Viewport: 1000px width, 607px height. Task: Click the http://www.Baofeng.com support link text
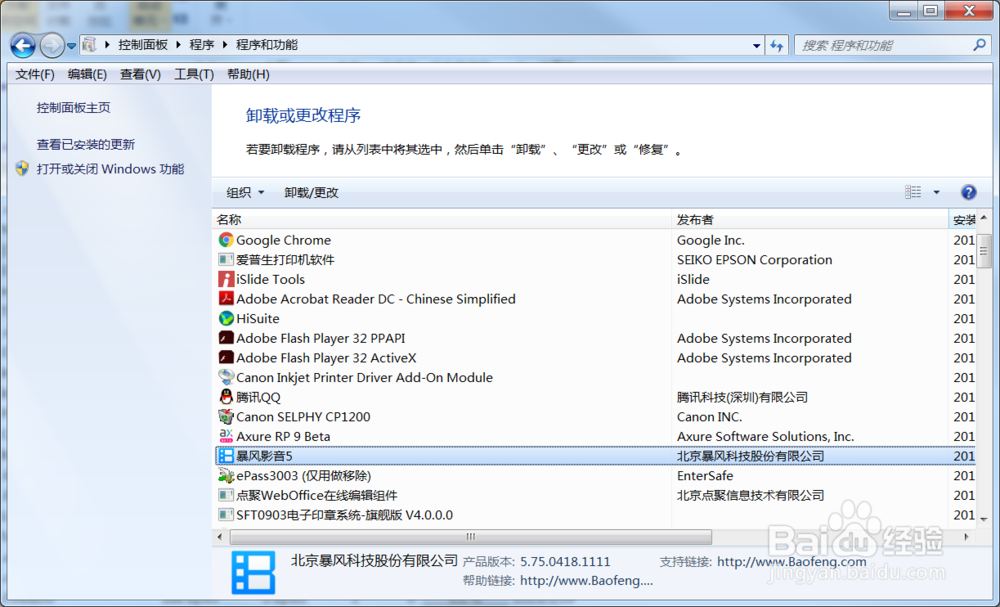791,562
